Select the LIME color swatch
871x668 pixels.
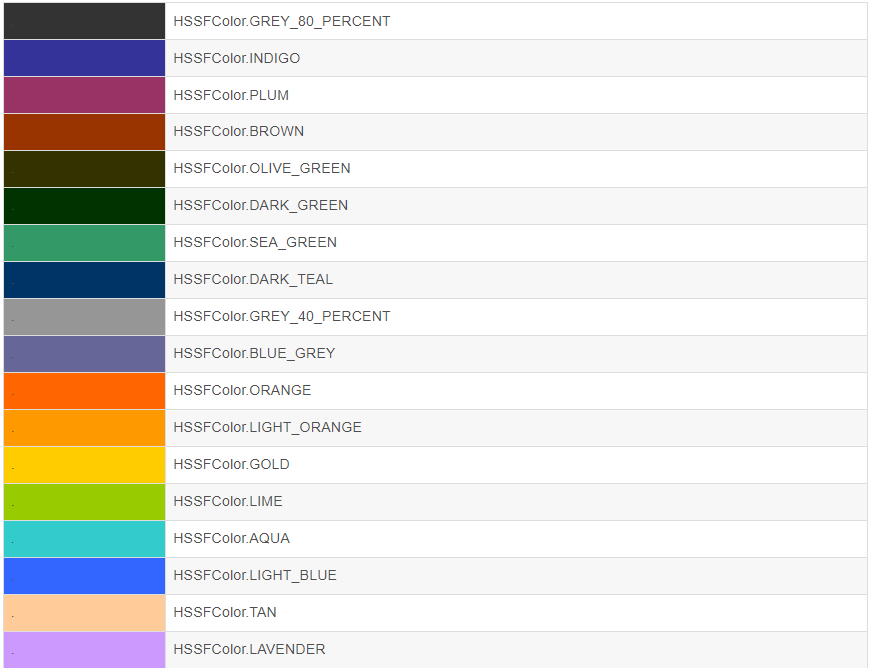(84, 502)
